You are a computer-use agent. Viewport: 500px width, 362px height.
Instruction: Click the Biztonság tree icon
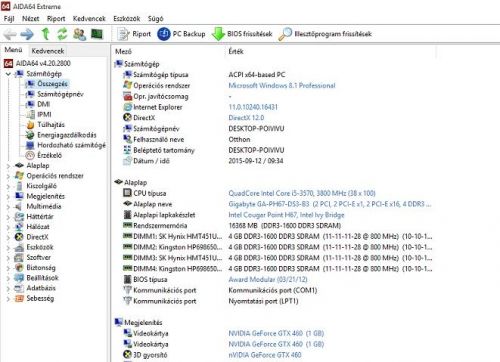coord(19,268)
